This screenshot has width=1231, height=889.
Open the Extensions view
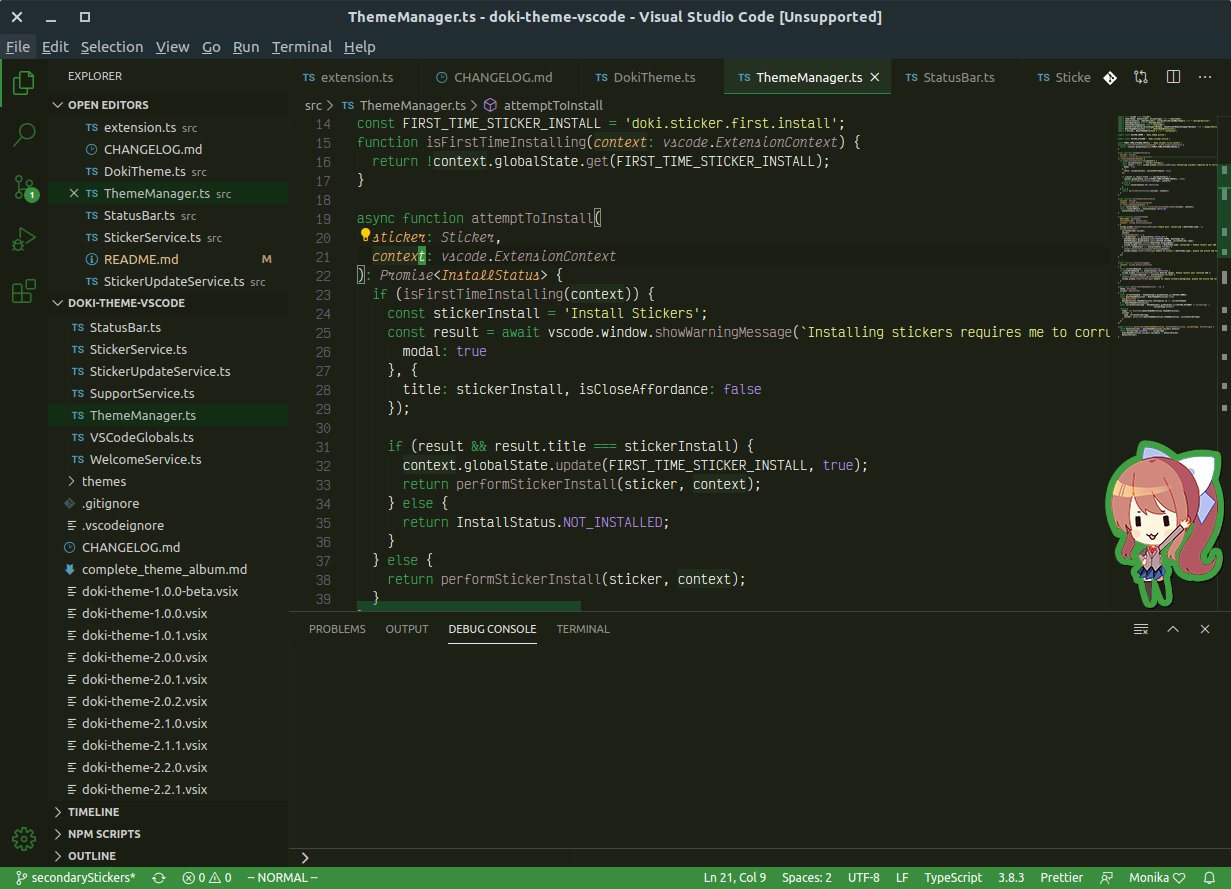tap(24, 291)
